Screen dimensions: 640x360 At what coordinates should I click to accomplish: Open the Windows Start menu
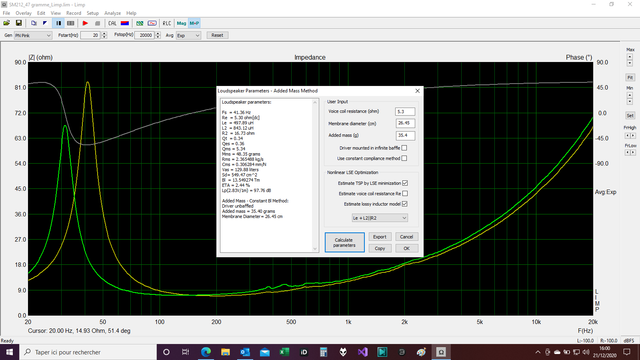coord(9,352)
